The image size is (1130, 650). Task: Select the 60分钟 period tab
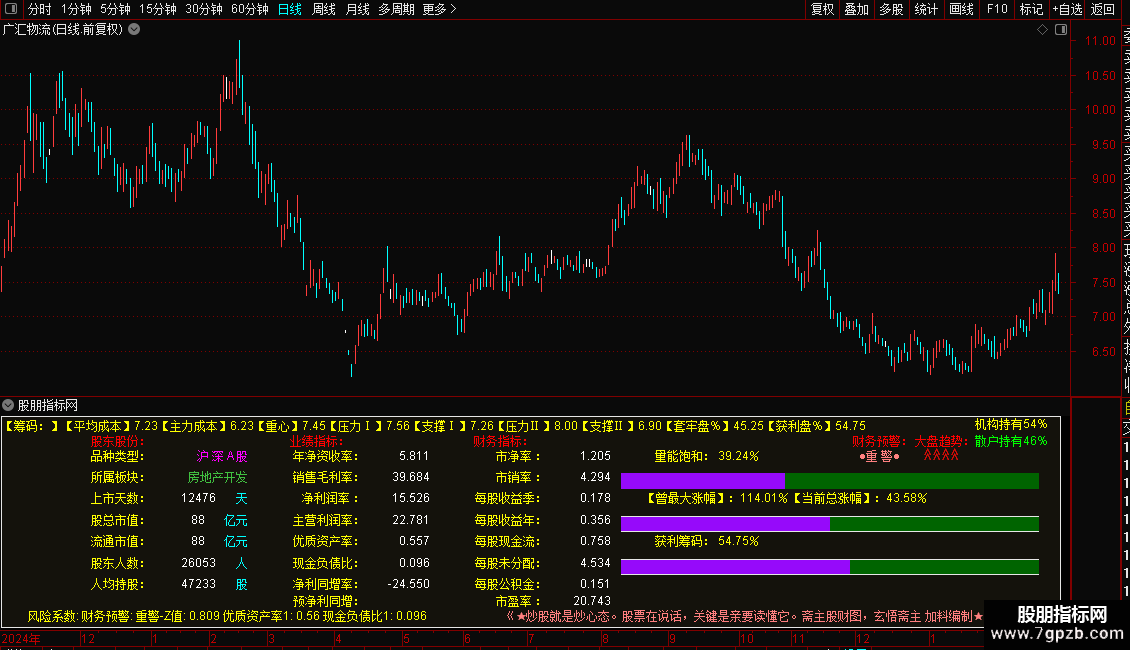[250, 9]
